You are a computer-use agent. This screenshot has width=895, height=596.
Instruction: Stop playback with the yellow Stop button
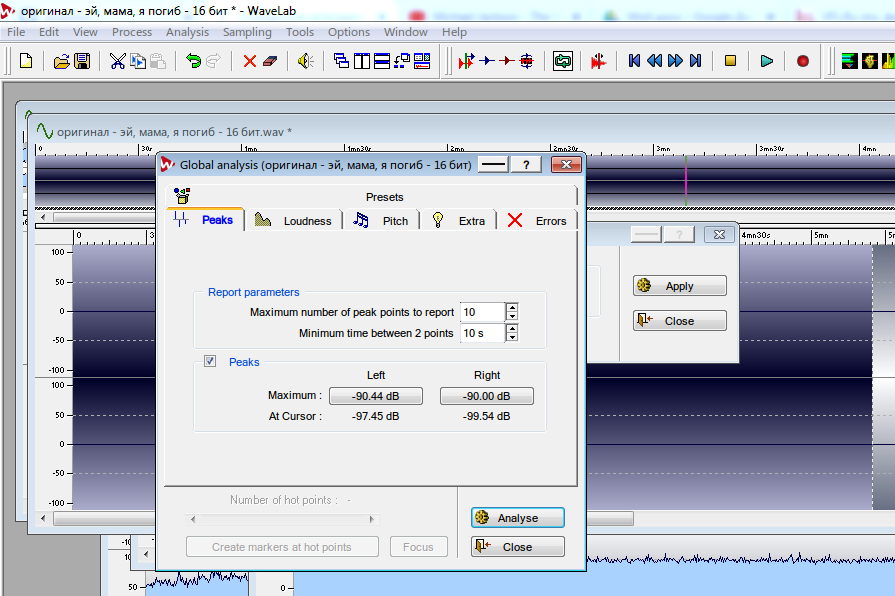pos(730,61)
